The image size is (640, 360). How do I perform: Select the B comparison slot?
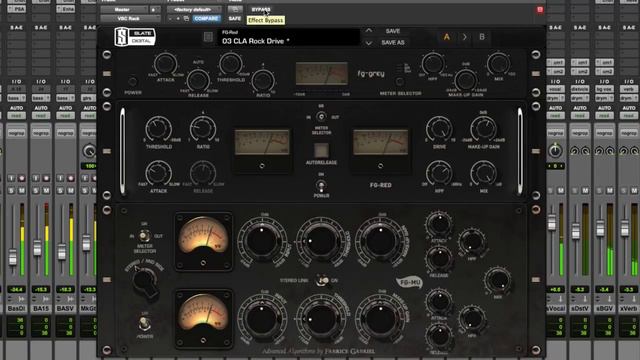[x=482, y=37]
